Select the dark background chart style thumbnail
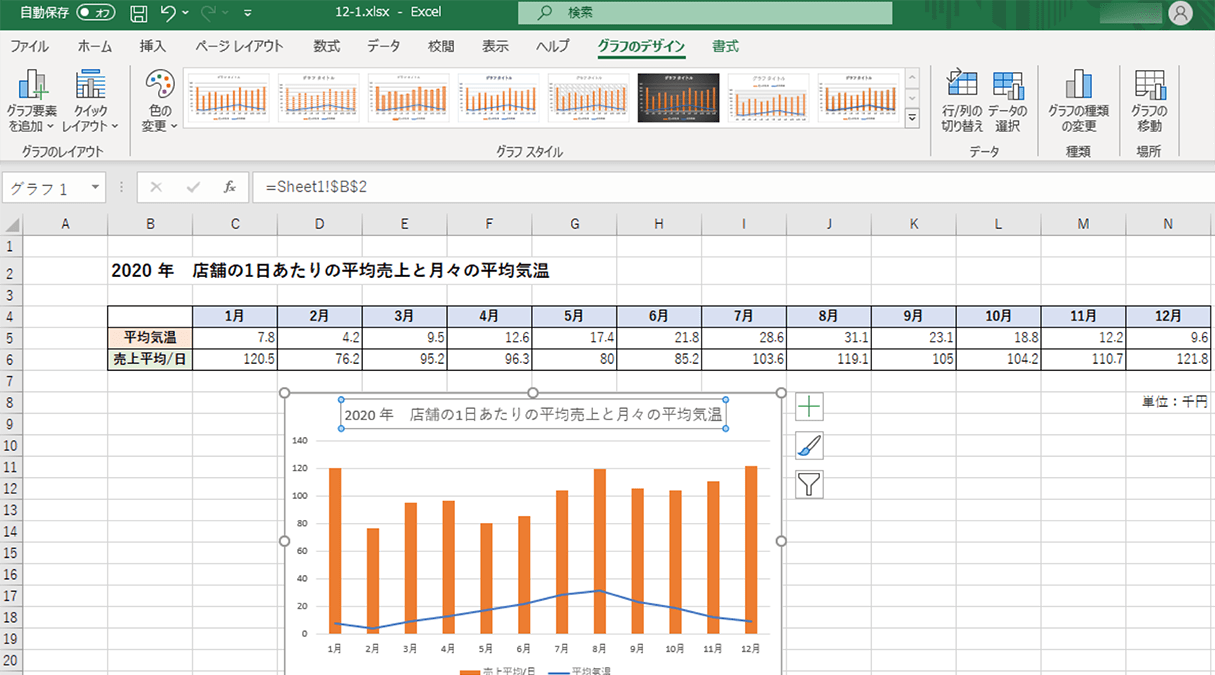This screenshot has width=1215, height=675. point(677,99)
